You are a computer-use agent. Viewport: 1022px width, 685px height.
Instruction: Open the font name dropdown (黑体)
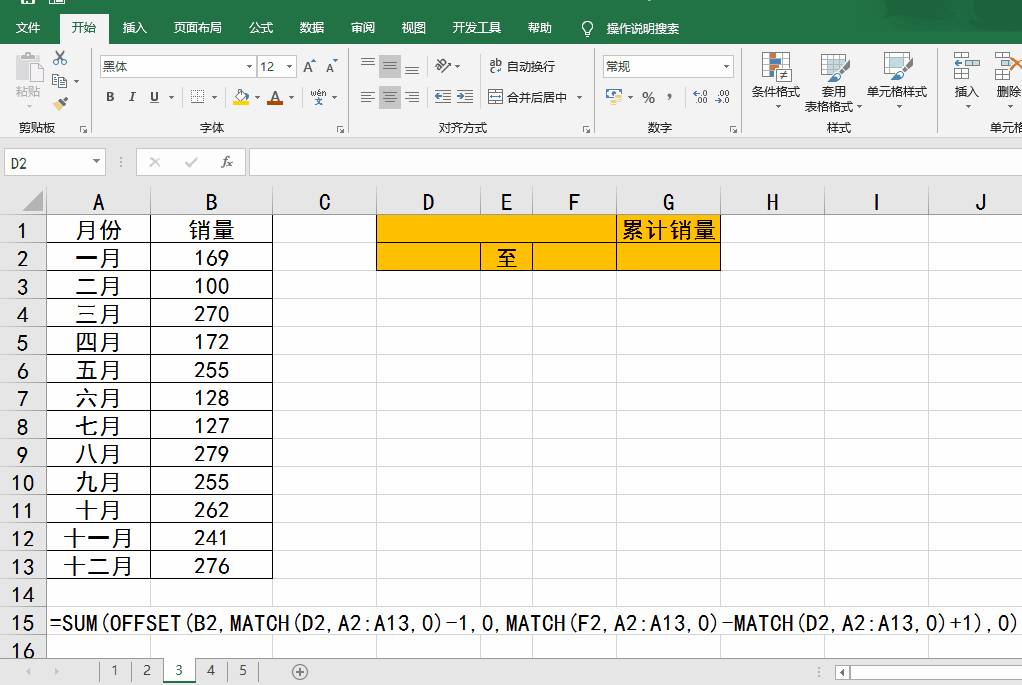coord(249,67)
